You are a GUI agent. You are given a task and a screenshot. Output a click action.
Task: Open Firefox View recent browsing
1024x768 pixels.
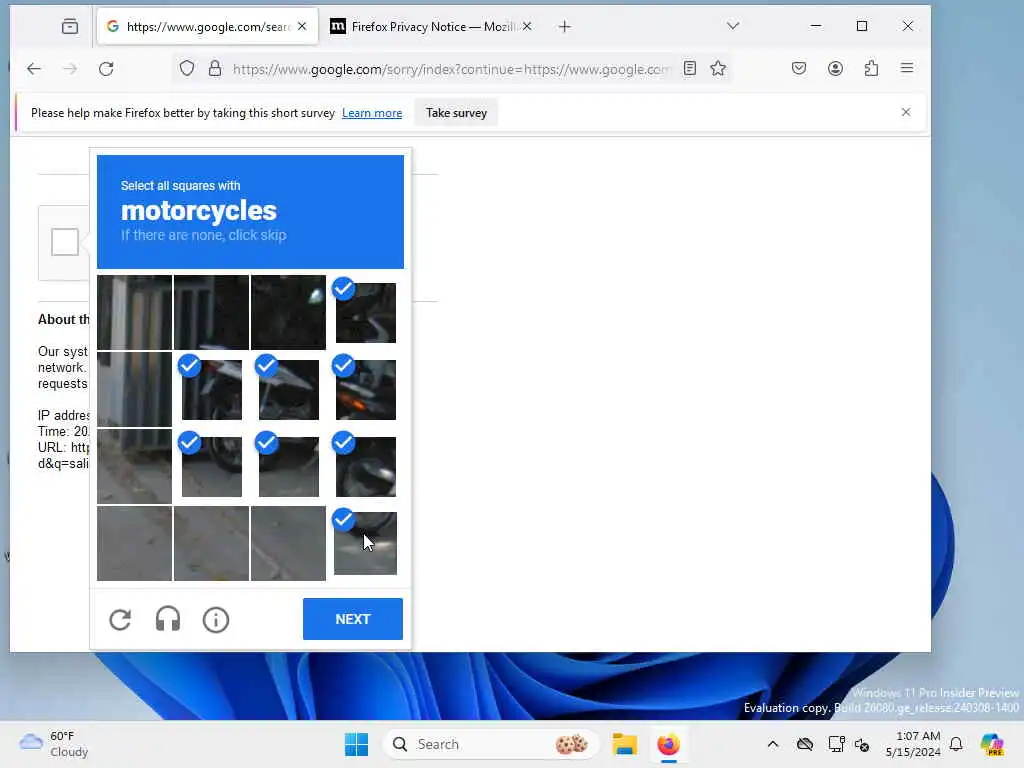[70, 27]
